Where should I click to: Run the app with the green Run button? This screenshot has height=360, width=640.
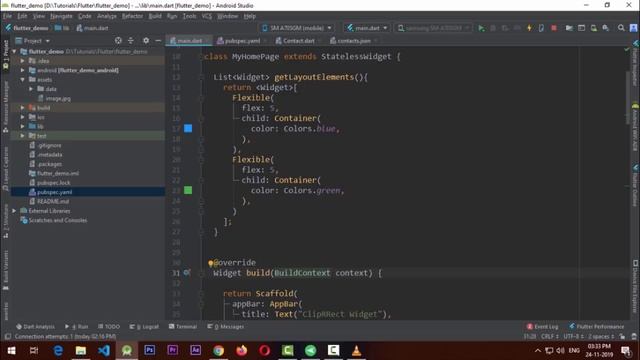click(482, 28)
